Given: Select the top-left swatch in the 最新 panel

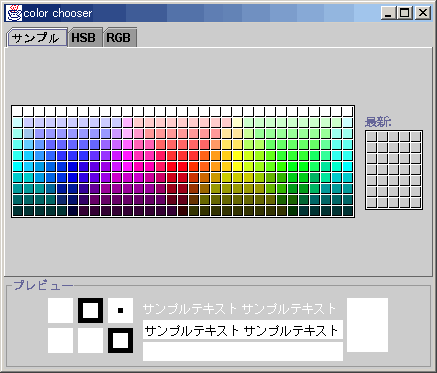Looking at the screenshot, I should click(372, 137).
